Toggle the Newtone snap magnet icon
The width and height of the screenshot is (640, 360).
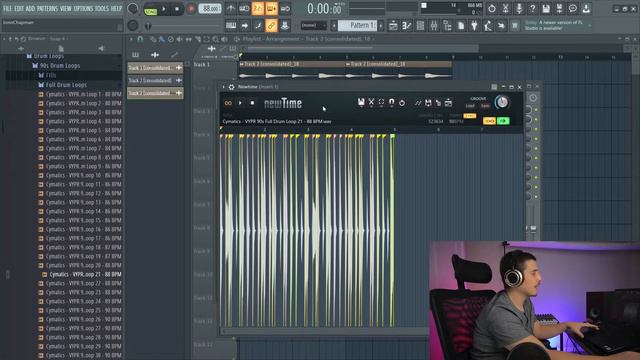click(391, 102)
